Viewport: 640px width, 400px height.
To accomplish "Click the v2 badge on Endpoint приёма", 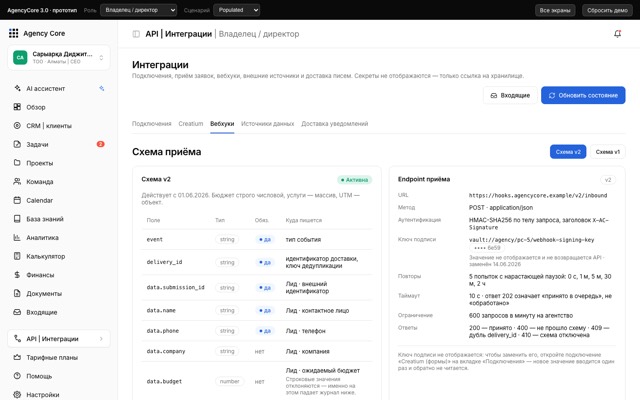I will click(608, 180).
